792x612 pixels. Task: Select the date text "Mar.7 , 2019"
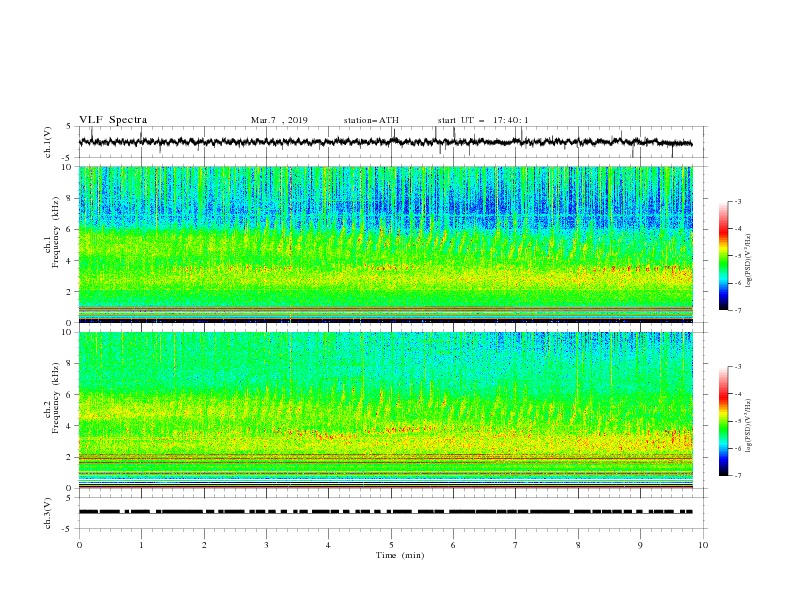pos(279,120)
